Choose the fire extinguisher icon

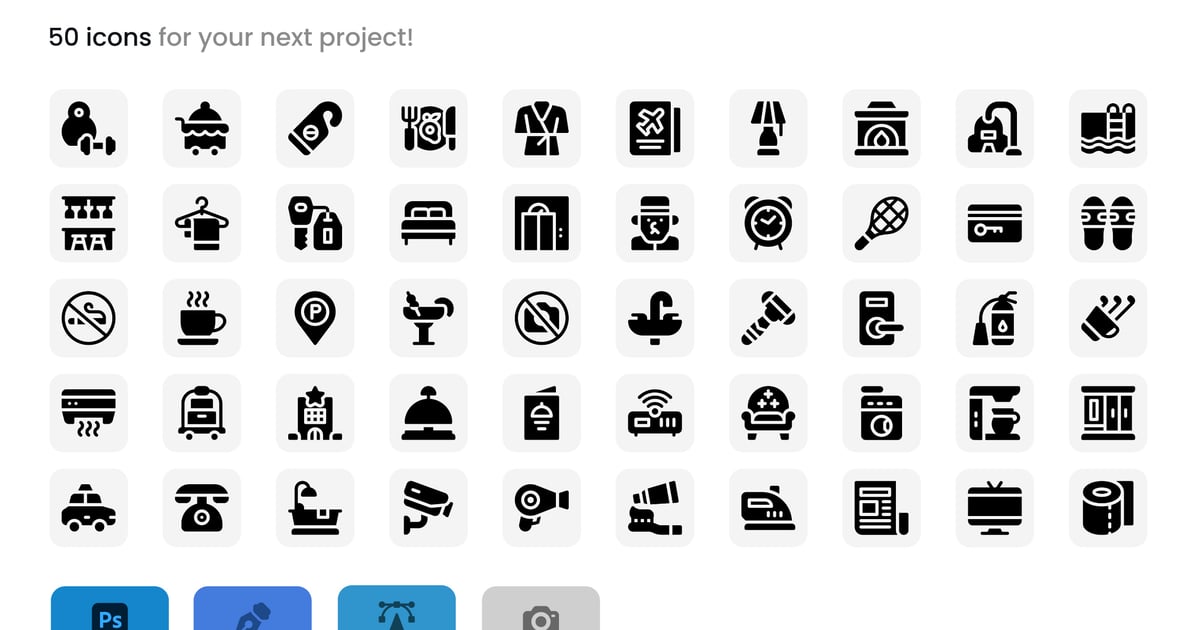tap(994, 318)
